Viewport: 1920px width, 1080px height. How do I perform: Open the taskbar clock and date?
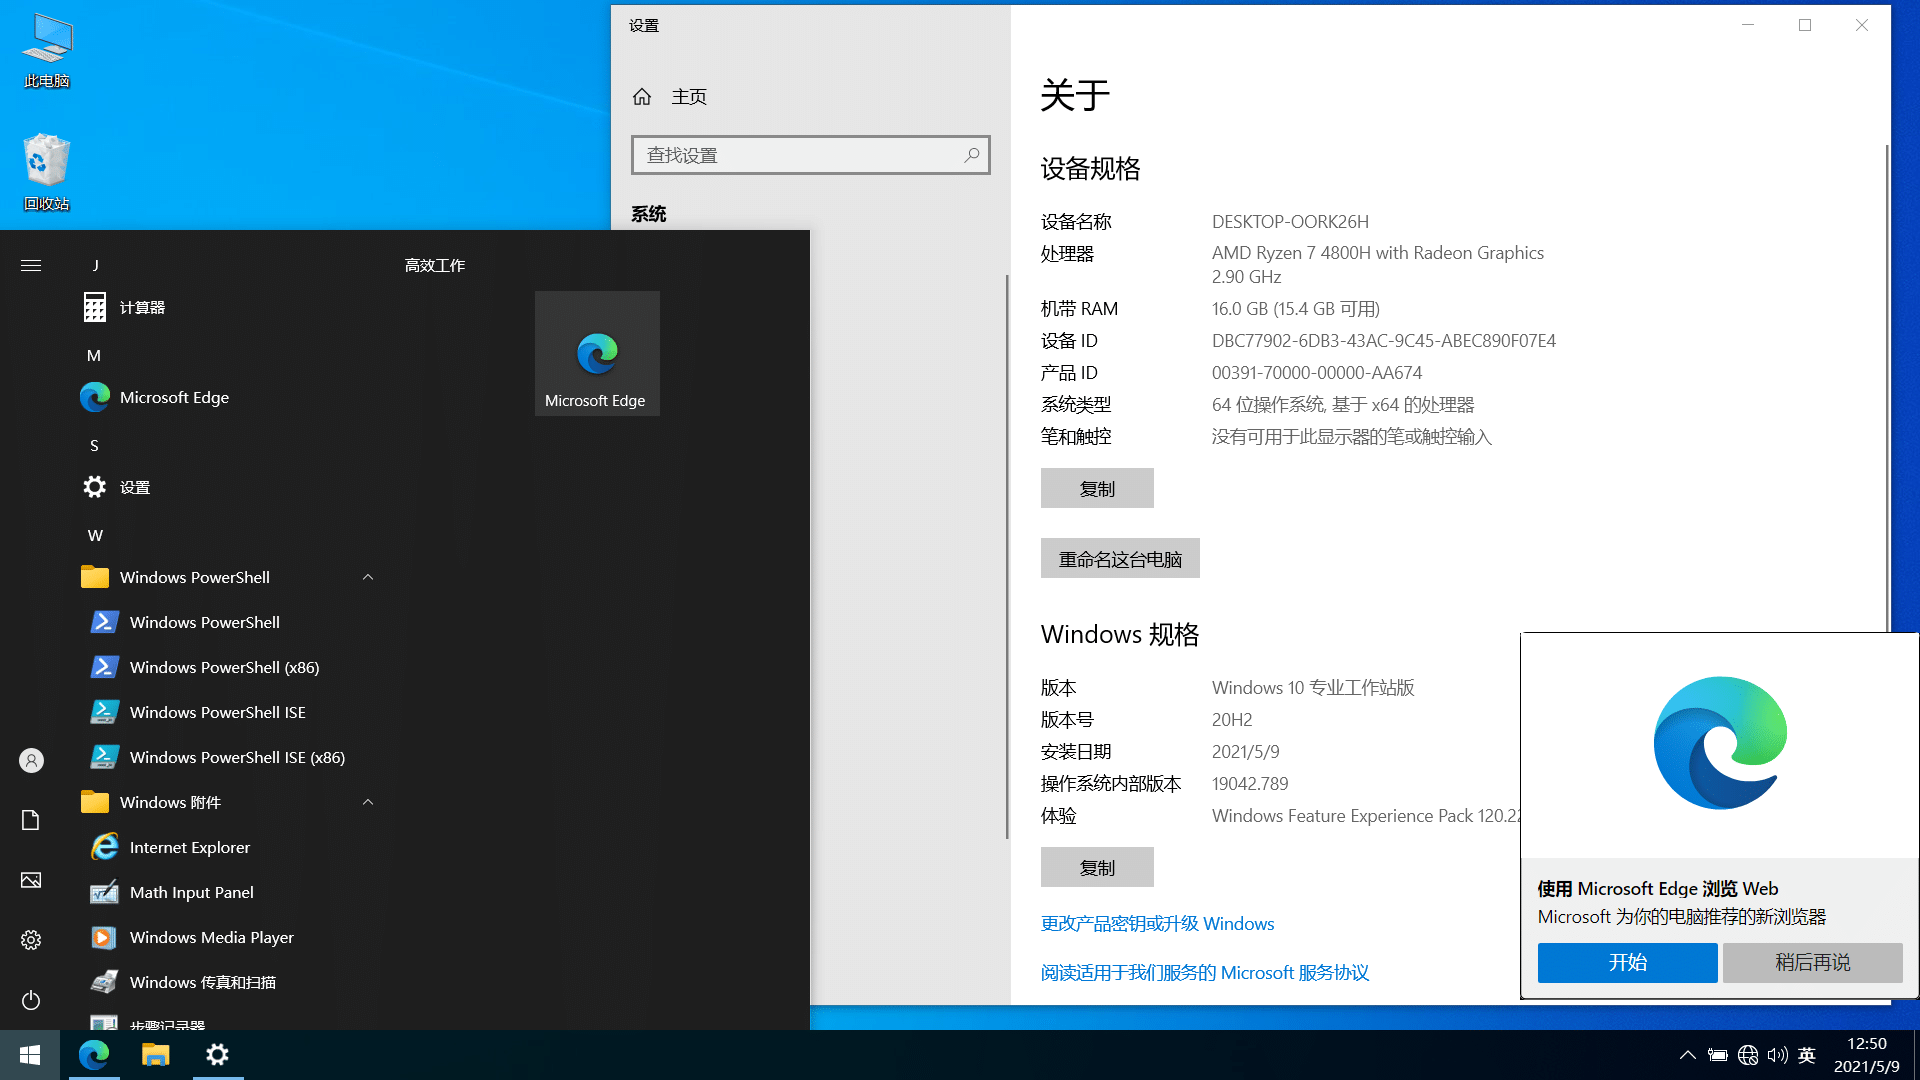pos(1866,1055)
